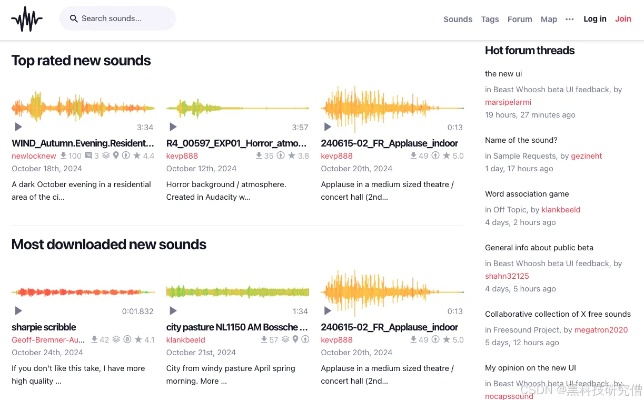Play the sharpie scribble sound
This screenshot has width=644, height=400.
tap(18, 311)
